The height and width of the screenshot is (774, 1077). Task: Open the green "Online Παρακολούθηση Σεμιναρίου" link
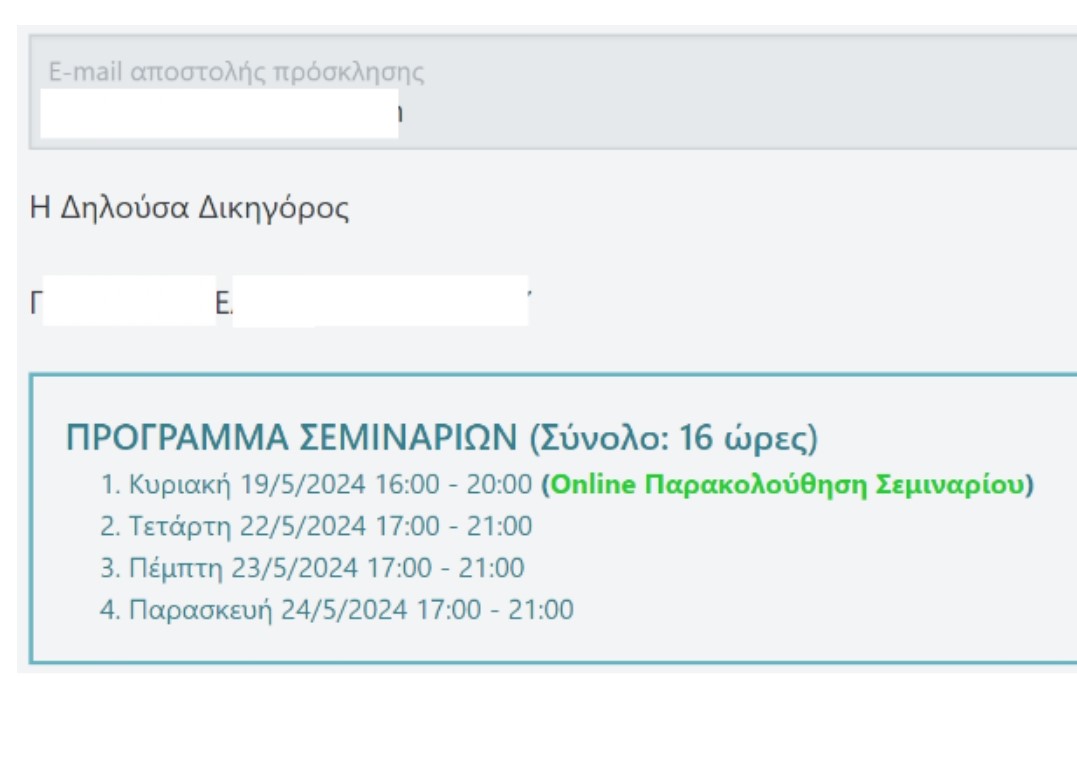[787, 485]
